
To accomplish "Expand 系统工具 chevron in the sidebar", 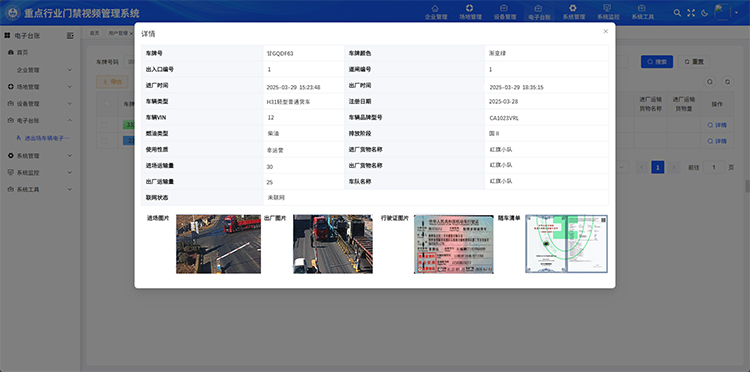I will [69, 189].
